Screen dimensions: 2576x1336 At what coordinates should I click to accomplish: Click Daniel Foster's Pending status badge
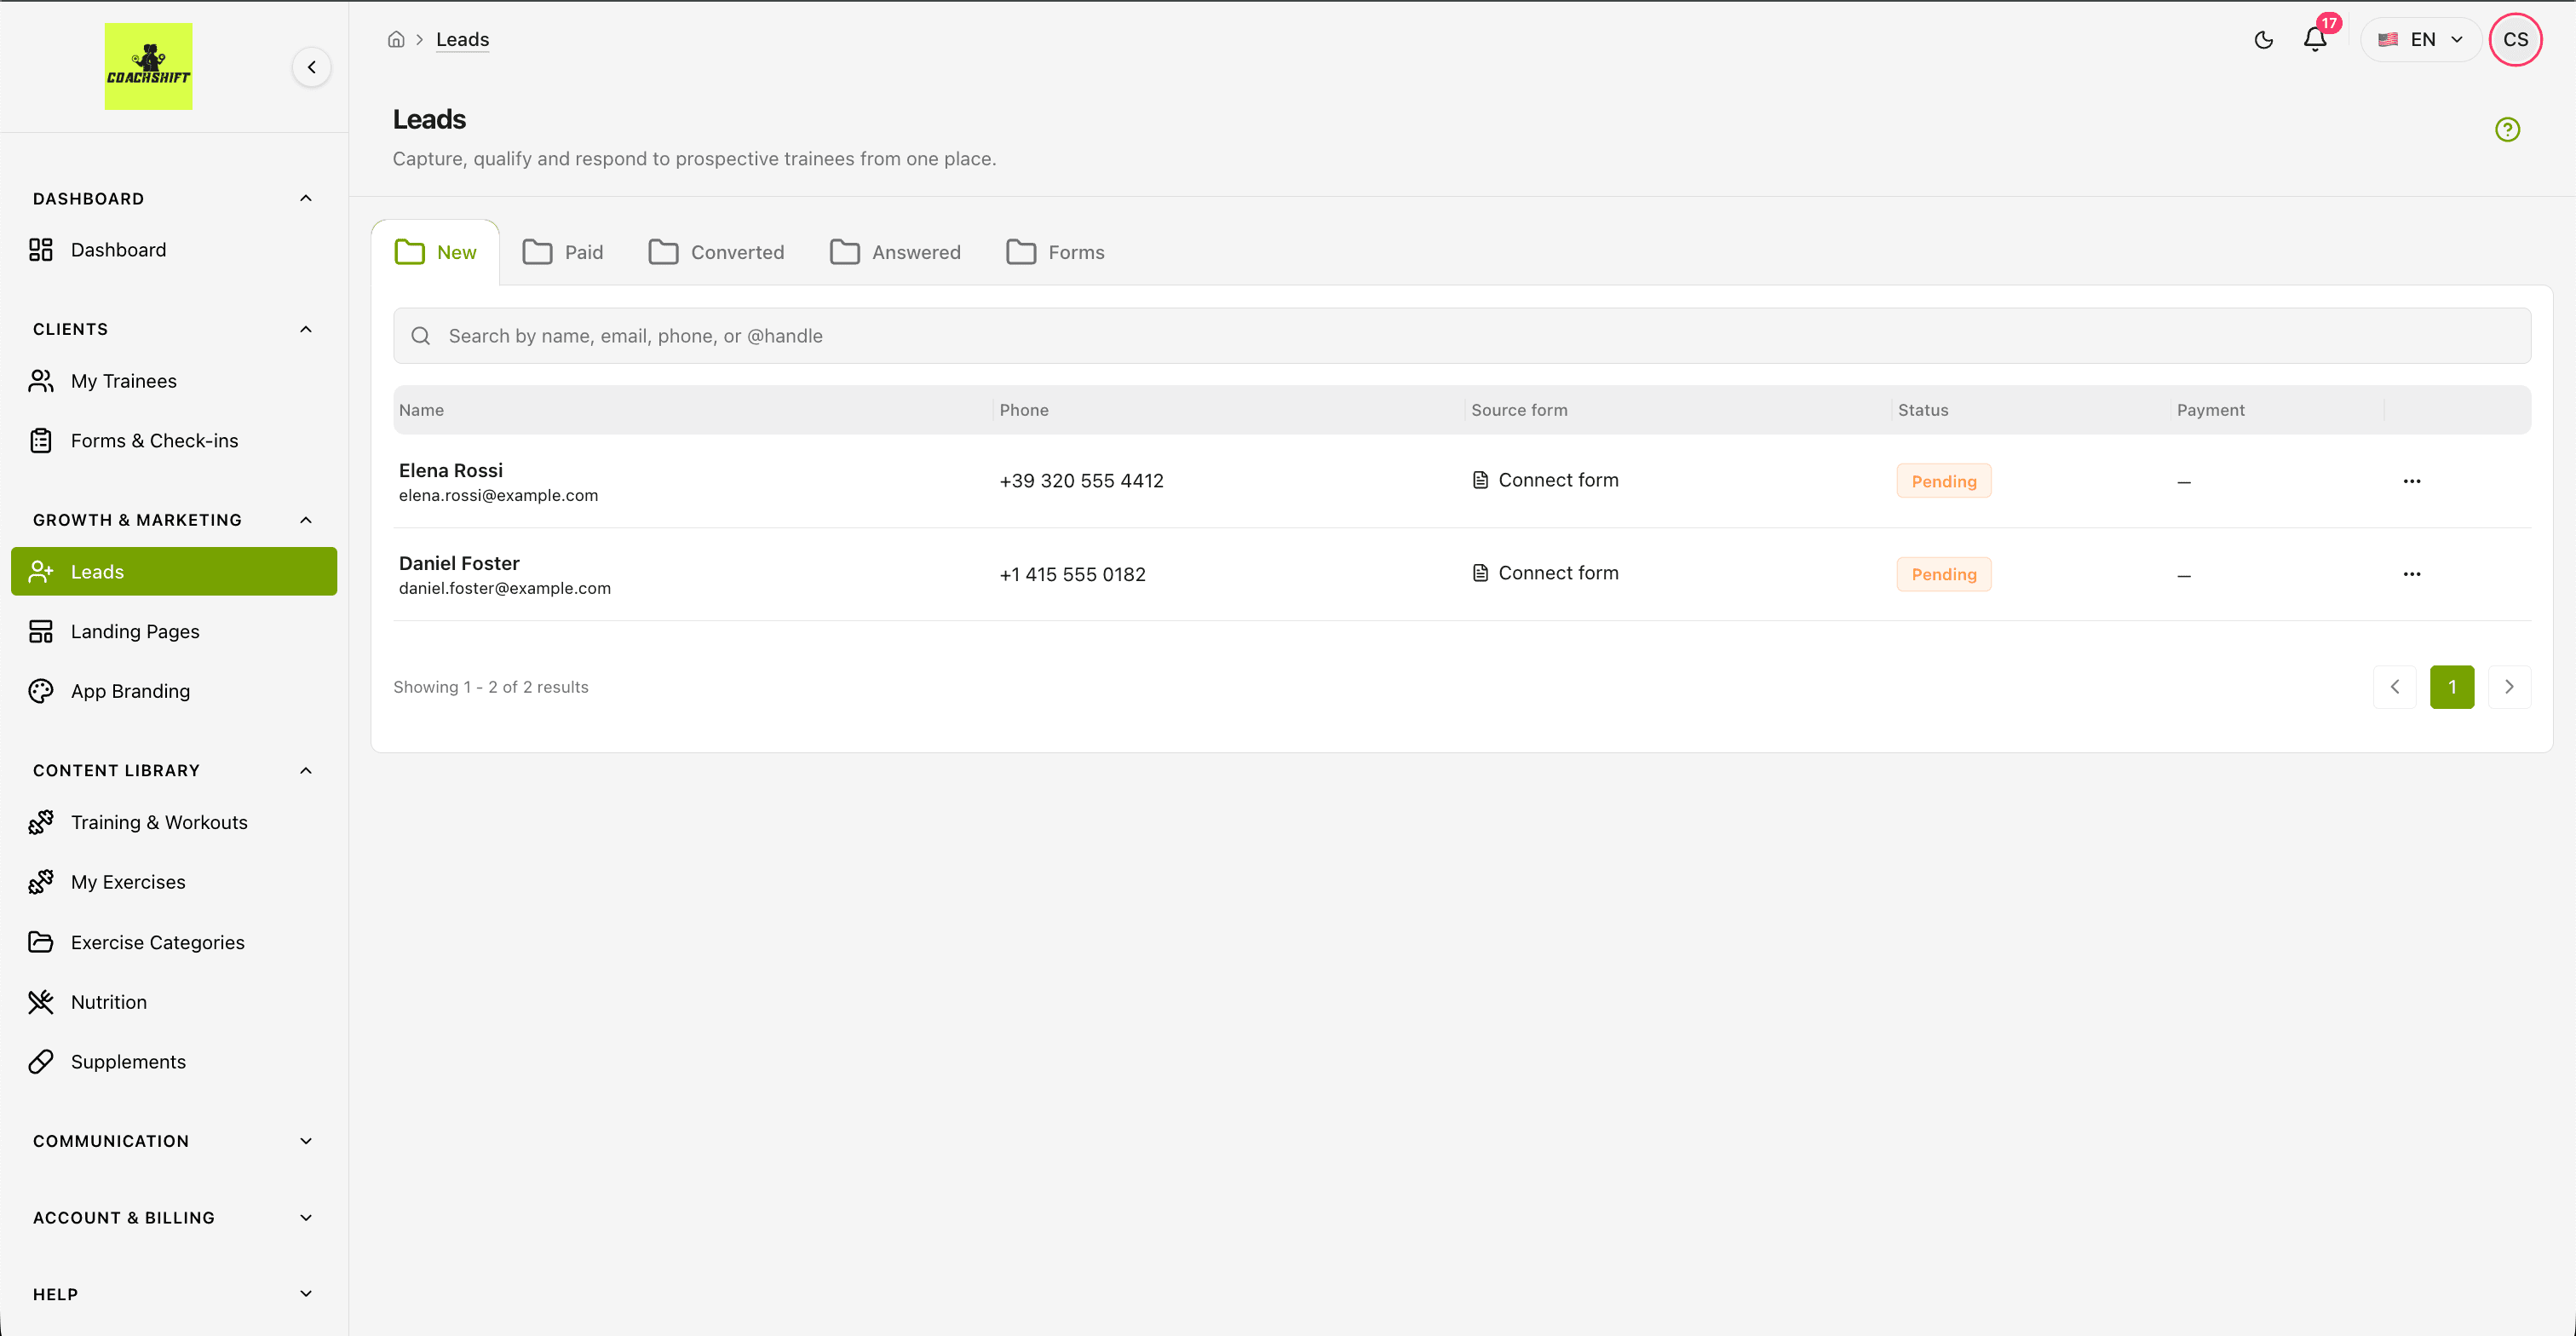[1944, 574]
